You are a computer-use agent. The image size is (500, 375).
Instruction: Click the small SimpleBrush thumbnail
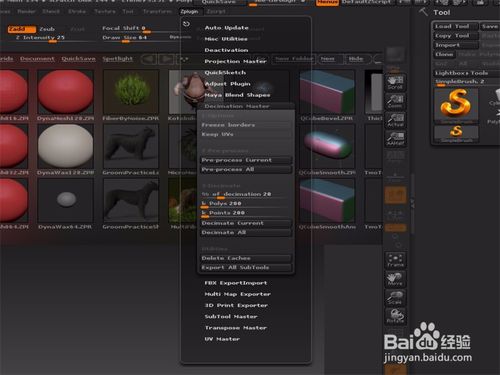[x=456, y=133]
